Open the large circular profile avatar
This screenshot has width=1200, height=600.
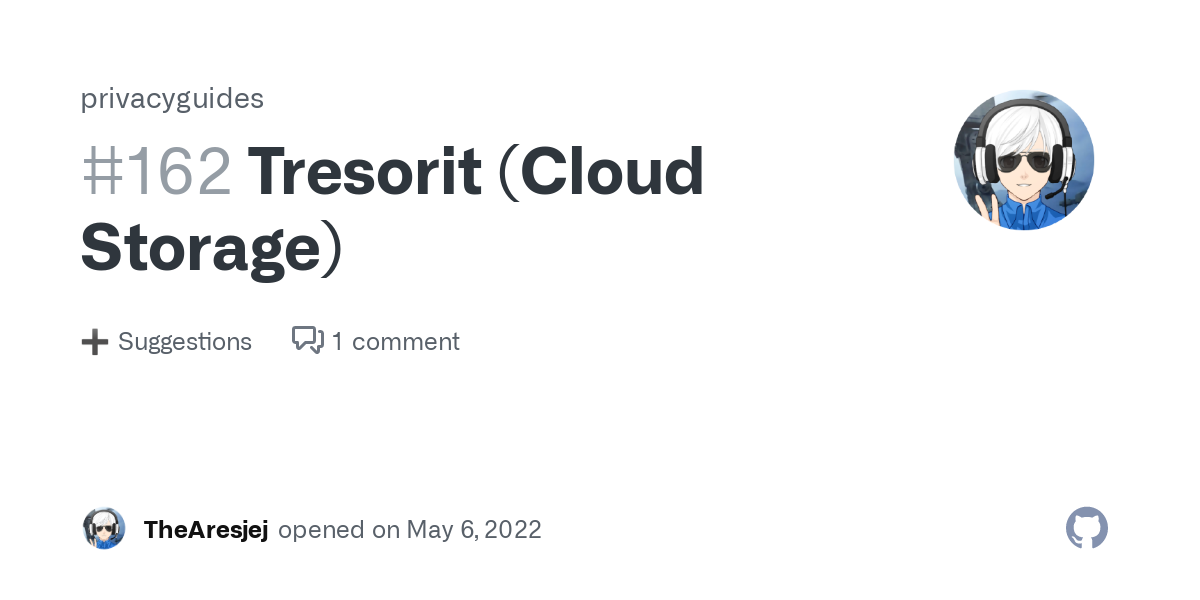click(x=1024, y=160)
